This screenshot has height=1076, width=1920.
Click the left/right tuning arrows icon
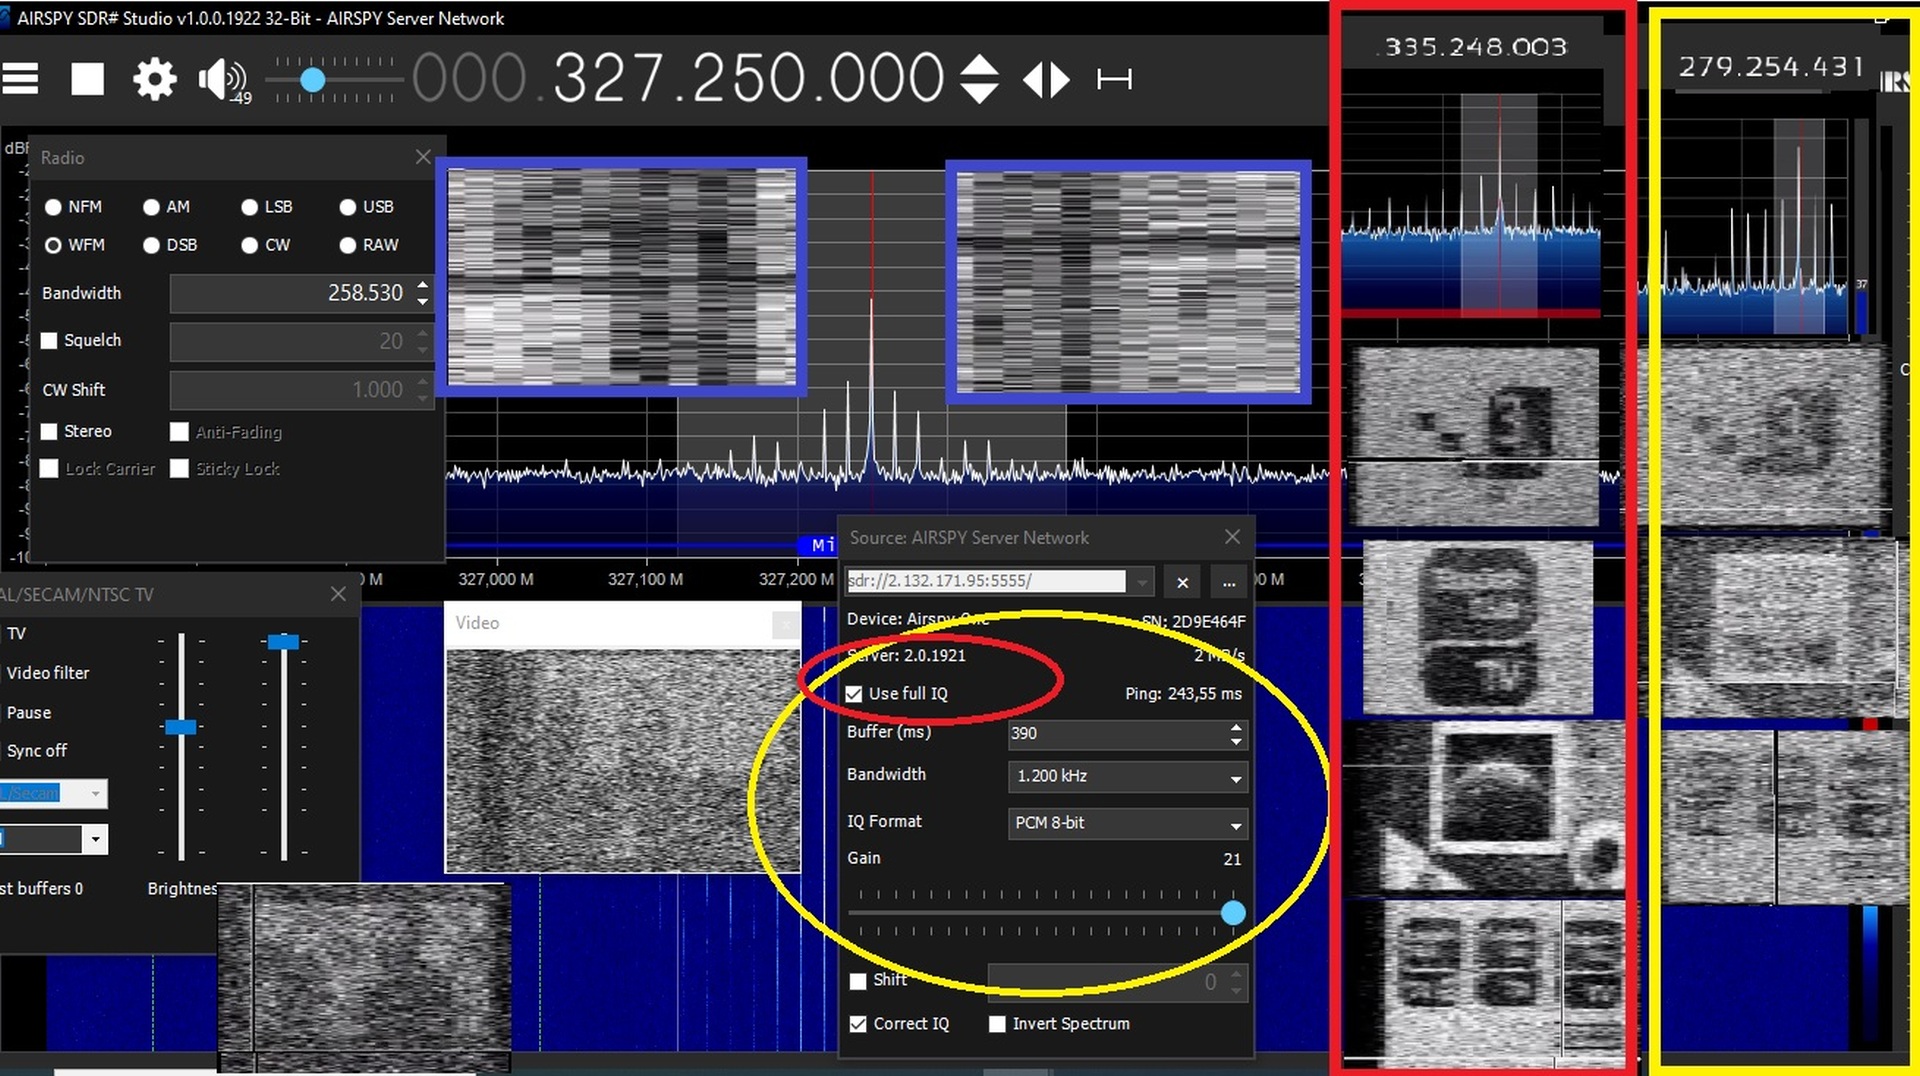pyautogui.click(x=1046, y=78)
